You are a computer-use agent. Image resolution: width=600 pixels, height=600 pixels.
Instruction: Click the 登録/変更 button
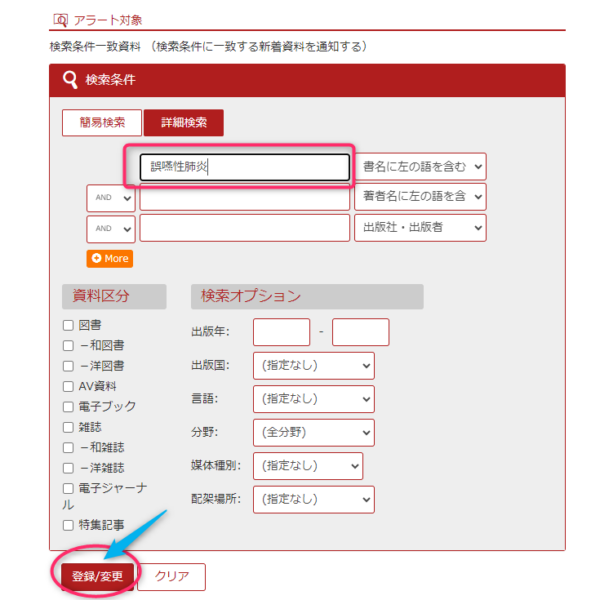[98, 576]
